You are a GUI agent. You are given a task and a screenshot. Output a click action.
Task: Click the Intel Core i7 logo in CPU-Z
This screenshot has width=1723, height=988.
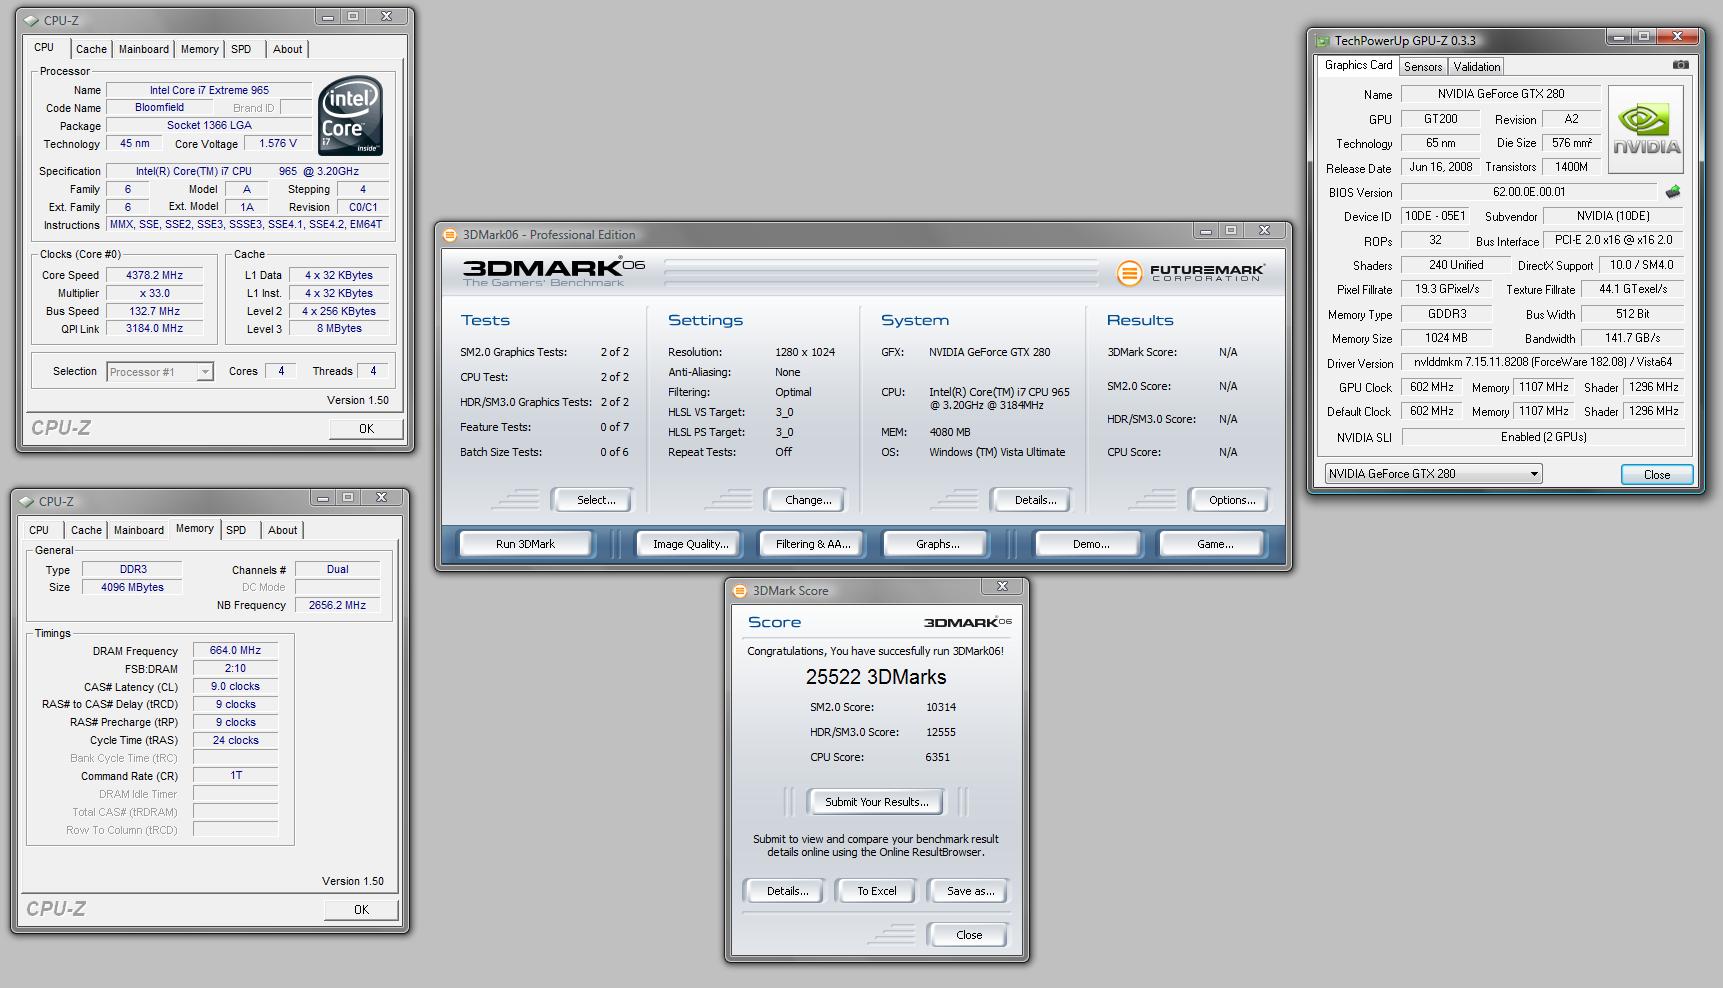(x=351, y=116)
